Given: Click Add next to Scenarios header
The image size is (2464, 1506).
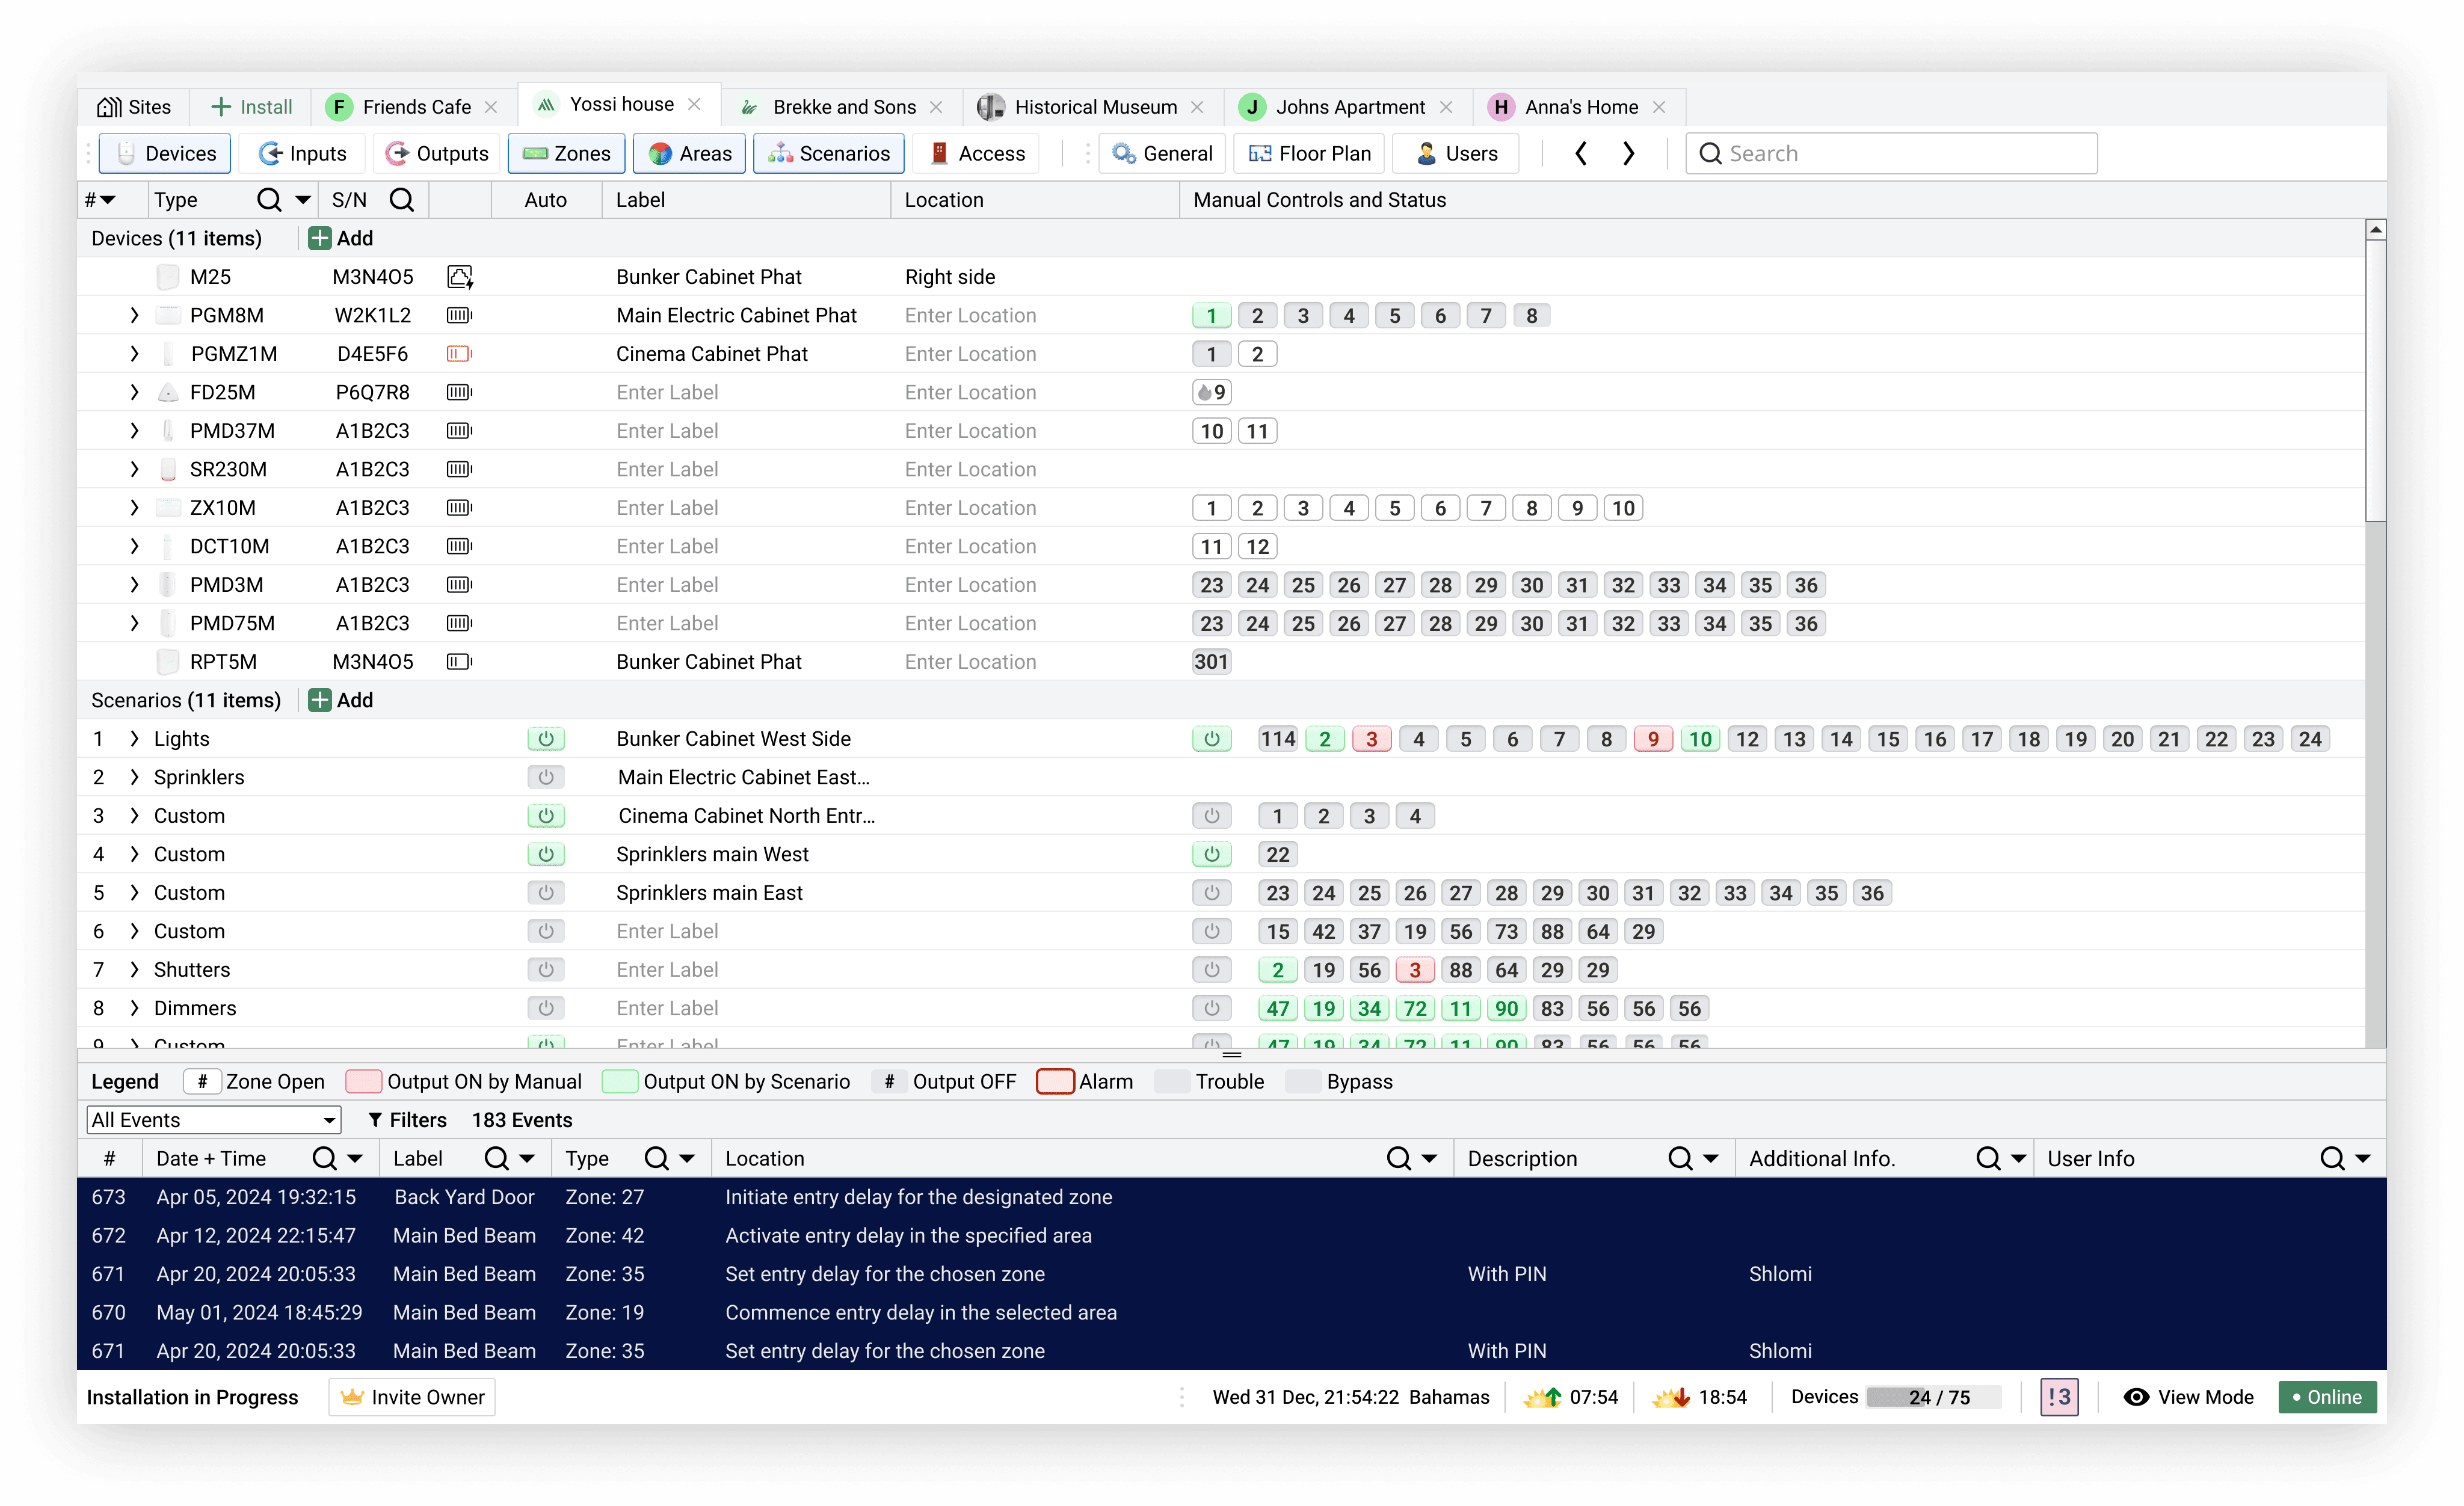Looking at the screenshot, I should (341, 700).
